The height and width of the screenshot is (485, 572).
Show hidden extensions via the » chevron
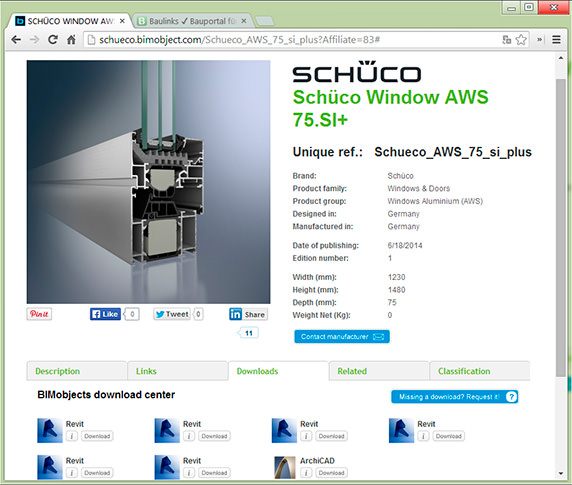[539, 39]
